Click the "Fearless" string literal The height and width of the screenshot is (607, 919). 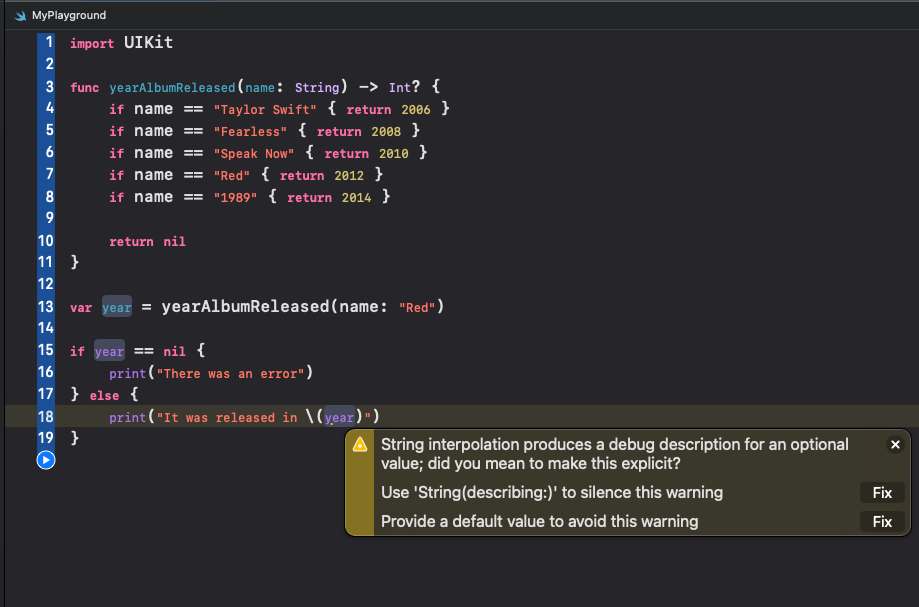(250, 132)
